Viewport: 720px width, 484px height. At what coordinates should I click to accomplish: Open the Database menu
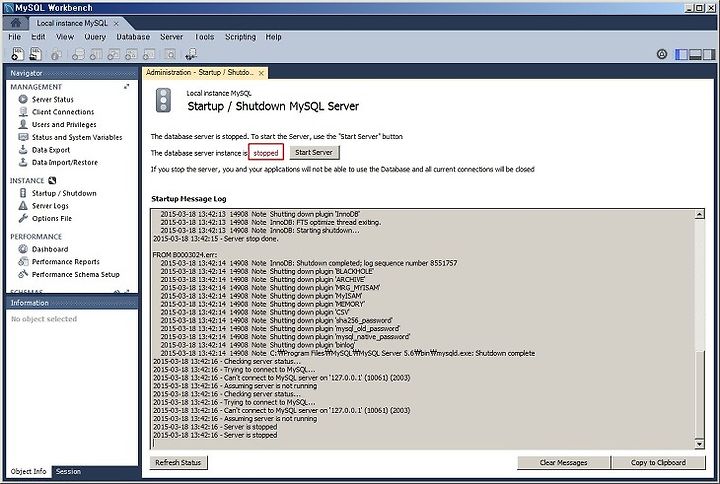click(x=133, y=37)
